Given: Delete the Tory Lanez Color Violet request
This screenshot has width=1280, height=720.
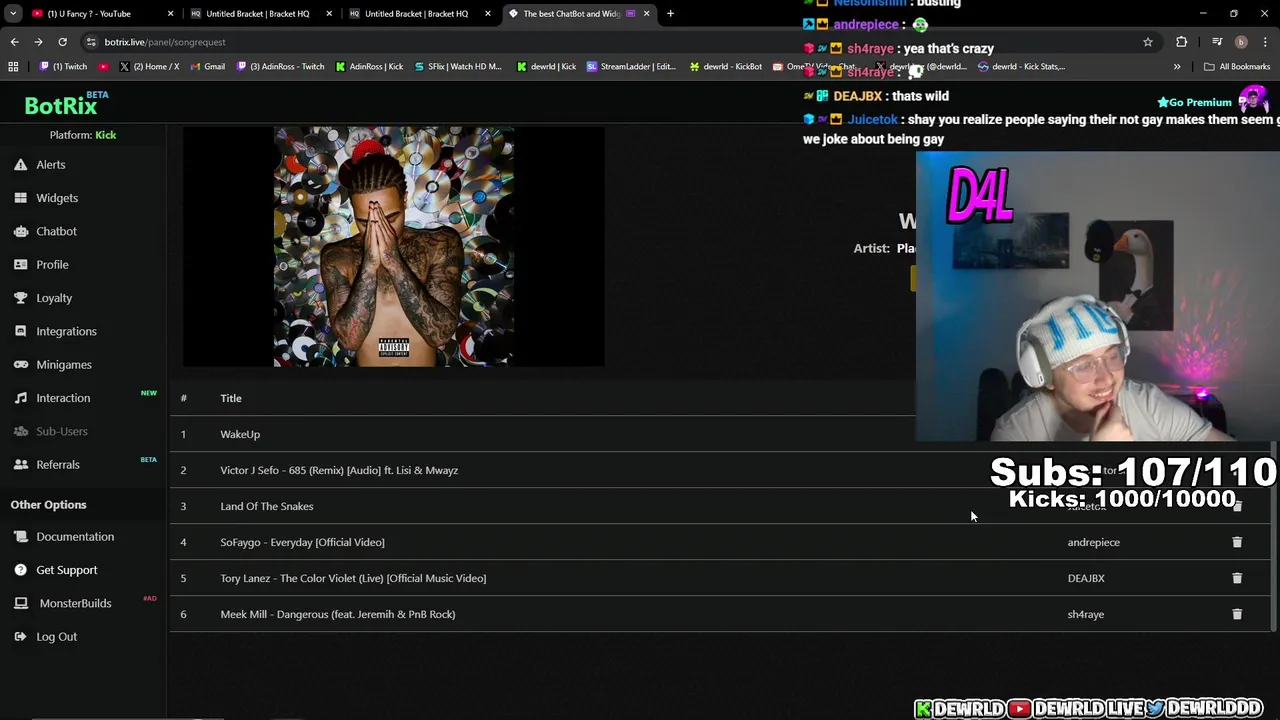Looking at the screenshot, I should pos(1237,578).
